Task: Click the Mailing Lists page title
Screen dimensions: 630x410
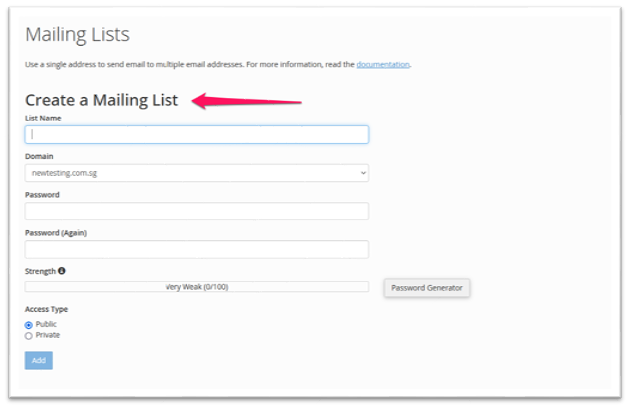Action: click(77, 35)
